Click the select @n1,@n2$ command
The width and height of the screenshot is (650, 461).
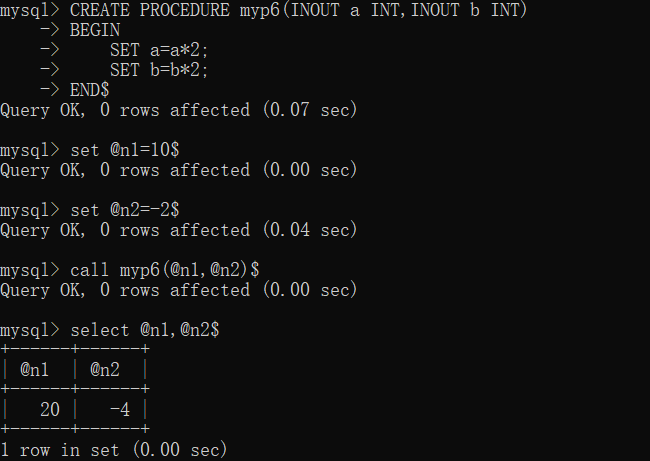click(145, 330)
